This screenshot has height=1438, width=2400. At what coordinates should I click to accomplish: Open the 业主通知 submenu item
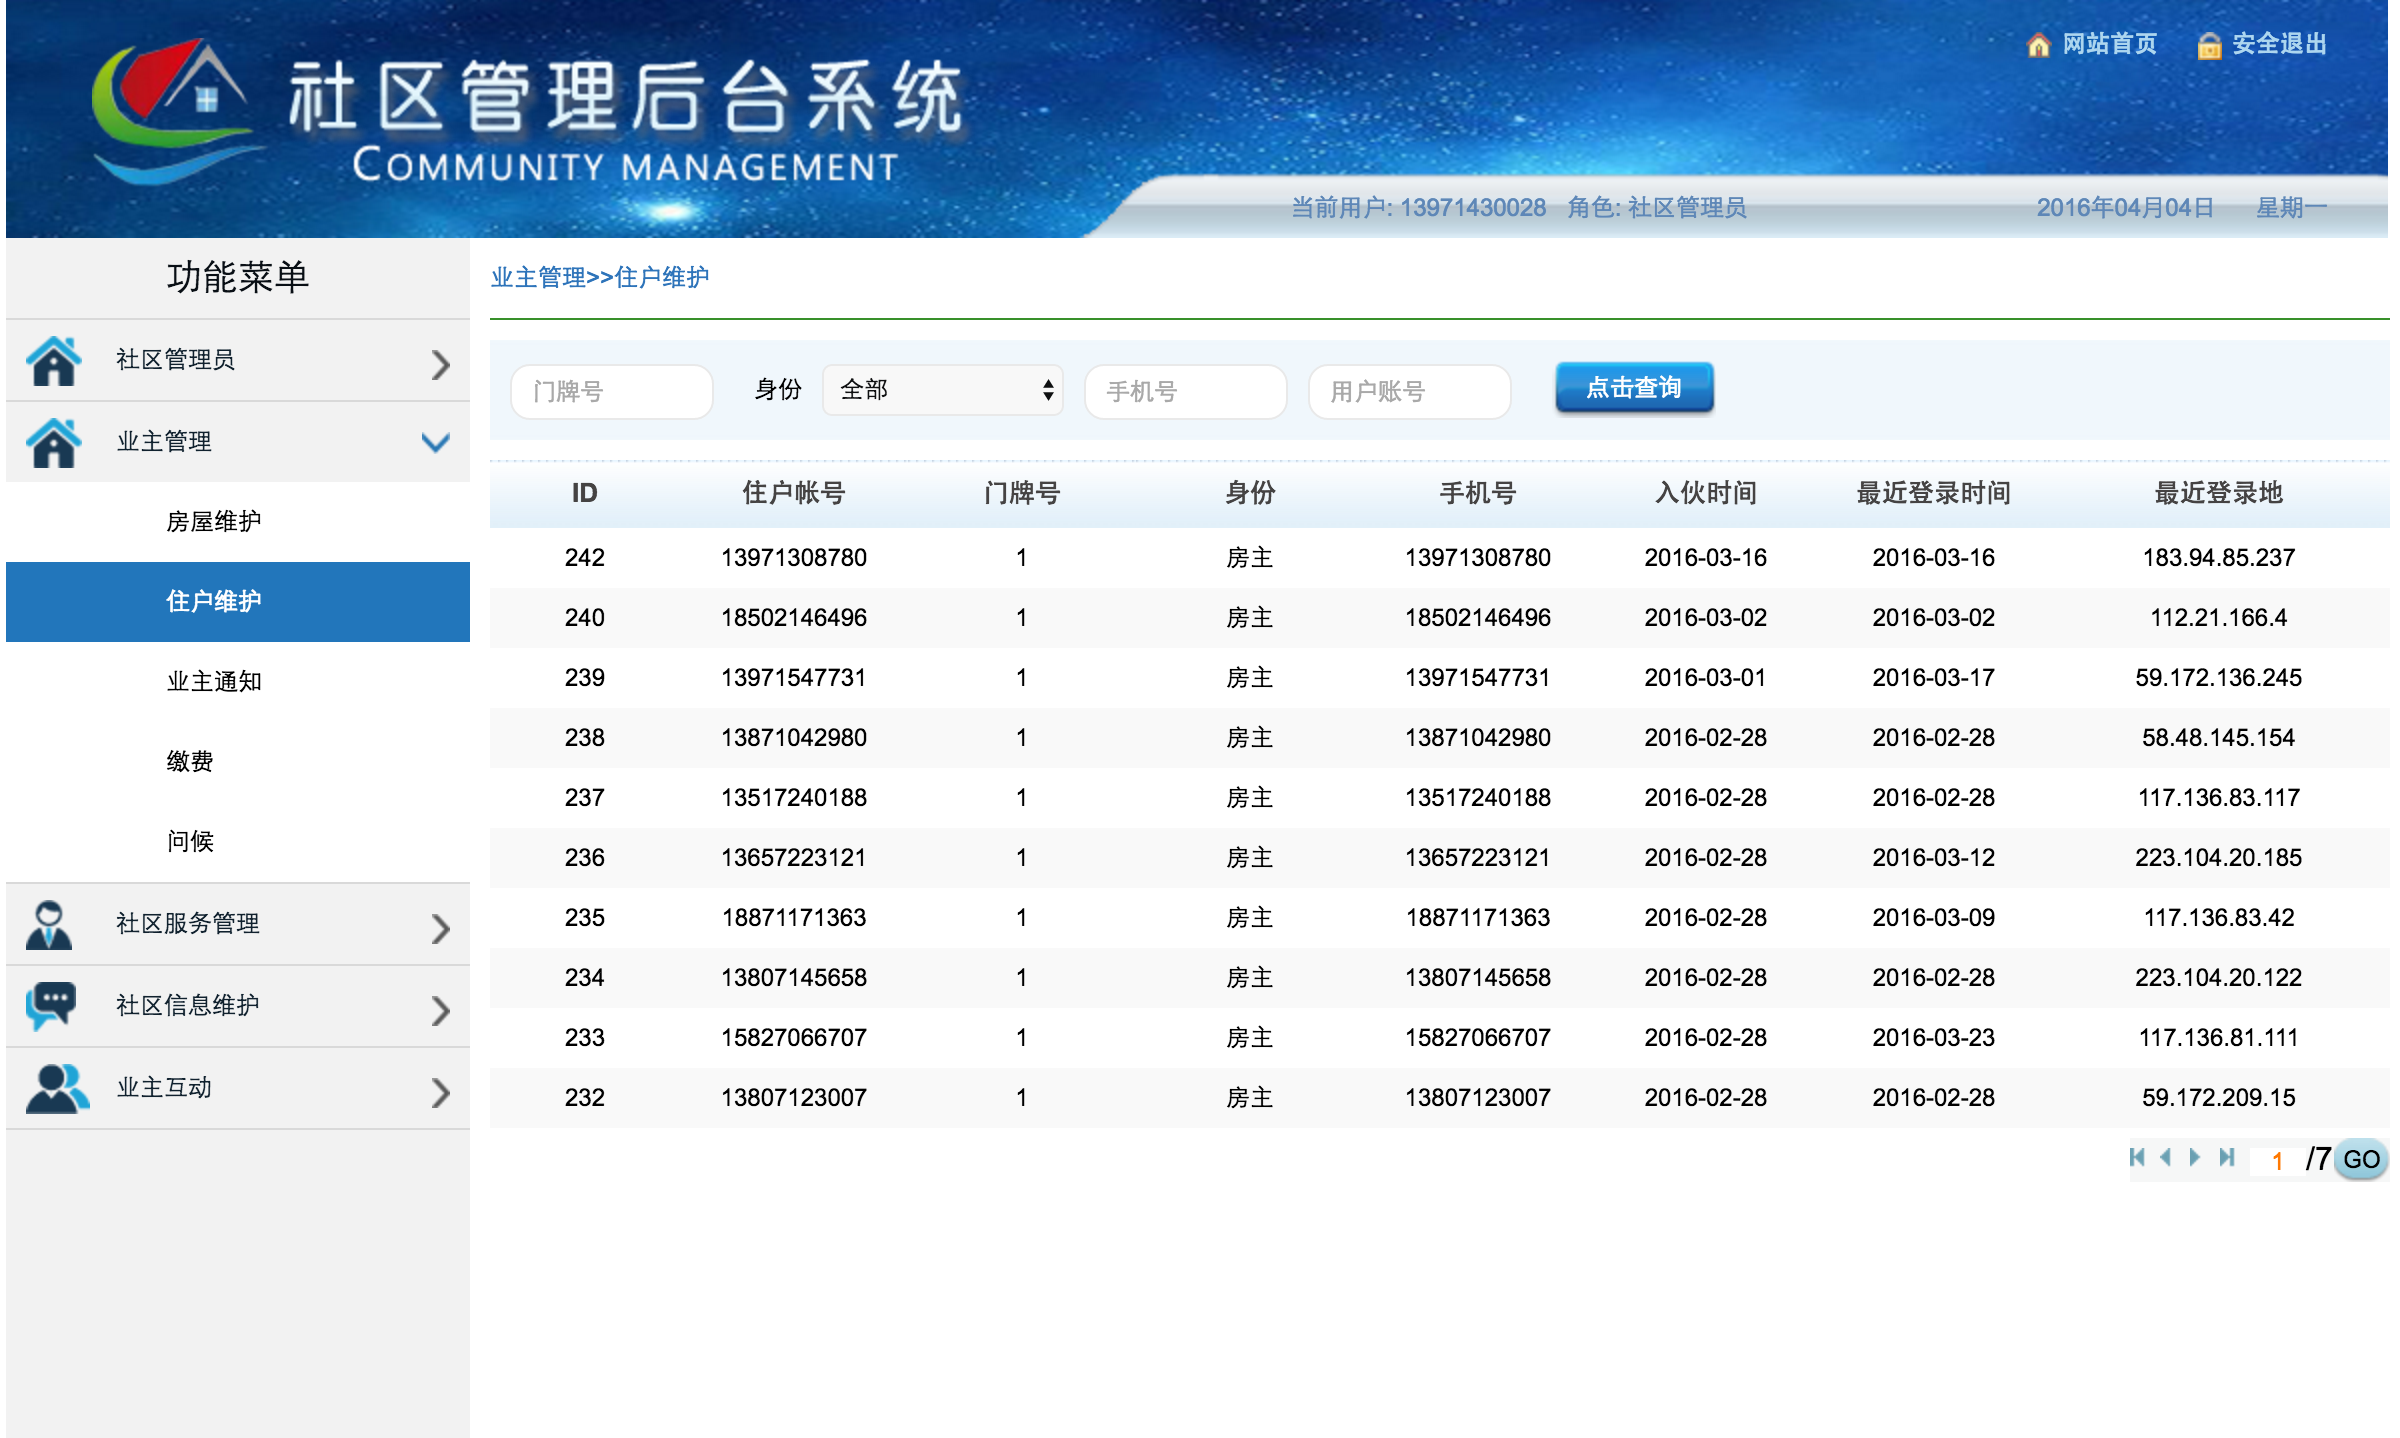pyautogui.click(x=213, y=682)
